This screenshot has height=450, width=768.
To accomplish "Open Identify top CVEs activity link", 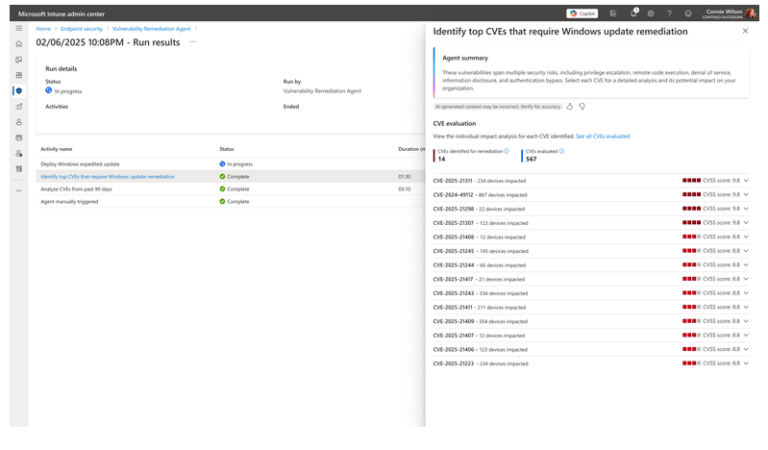I will pos(107,177).
